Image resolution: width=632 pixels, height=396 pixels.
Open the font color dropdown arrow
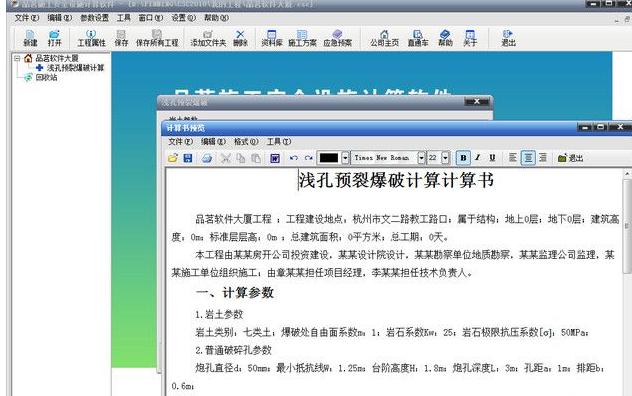click(x=345, y=158)
